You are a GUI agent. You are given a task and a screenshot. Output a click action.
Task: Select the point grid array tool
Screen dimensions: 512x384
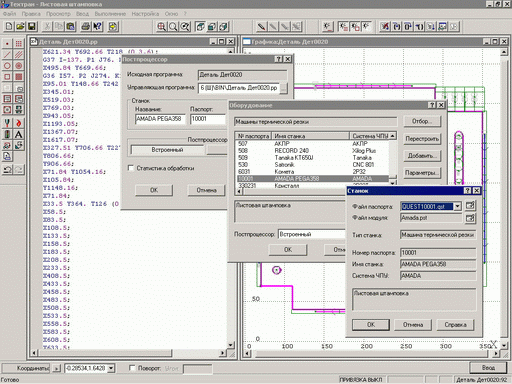(x=19, y=44)
